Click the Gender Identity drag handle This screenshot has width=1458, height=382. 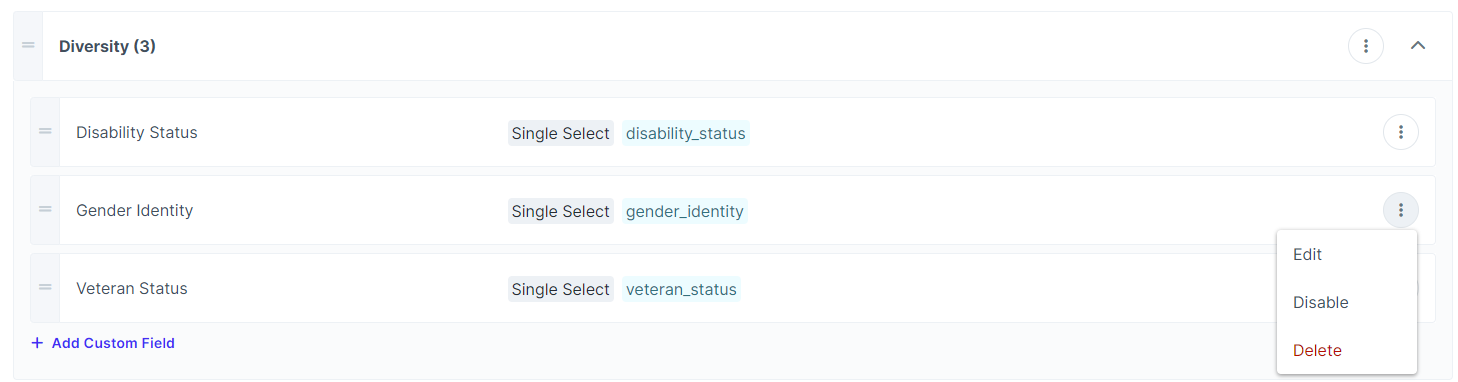tap(45, 210)
